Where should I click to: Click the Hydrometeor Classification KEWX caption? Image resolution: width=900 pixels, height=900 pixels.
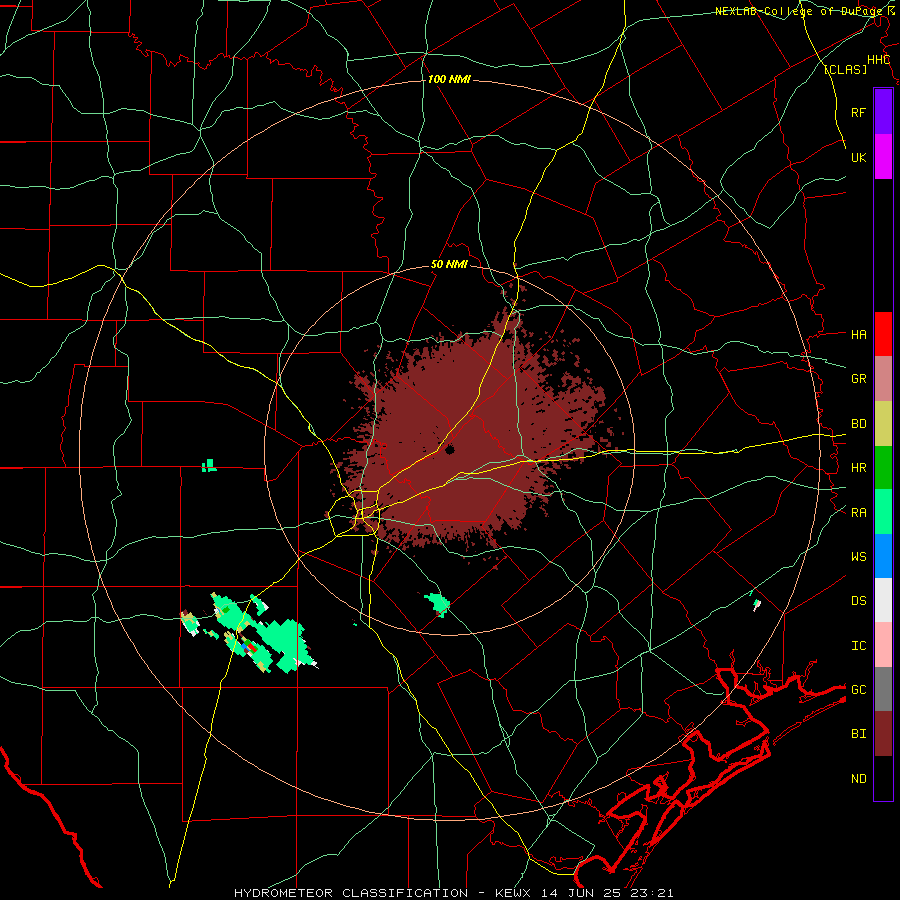[453, 893]
